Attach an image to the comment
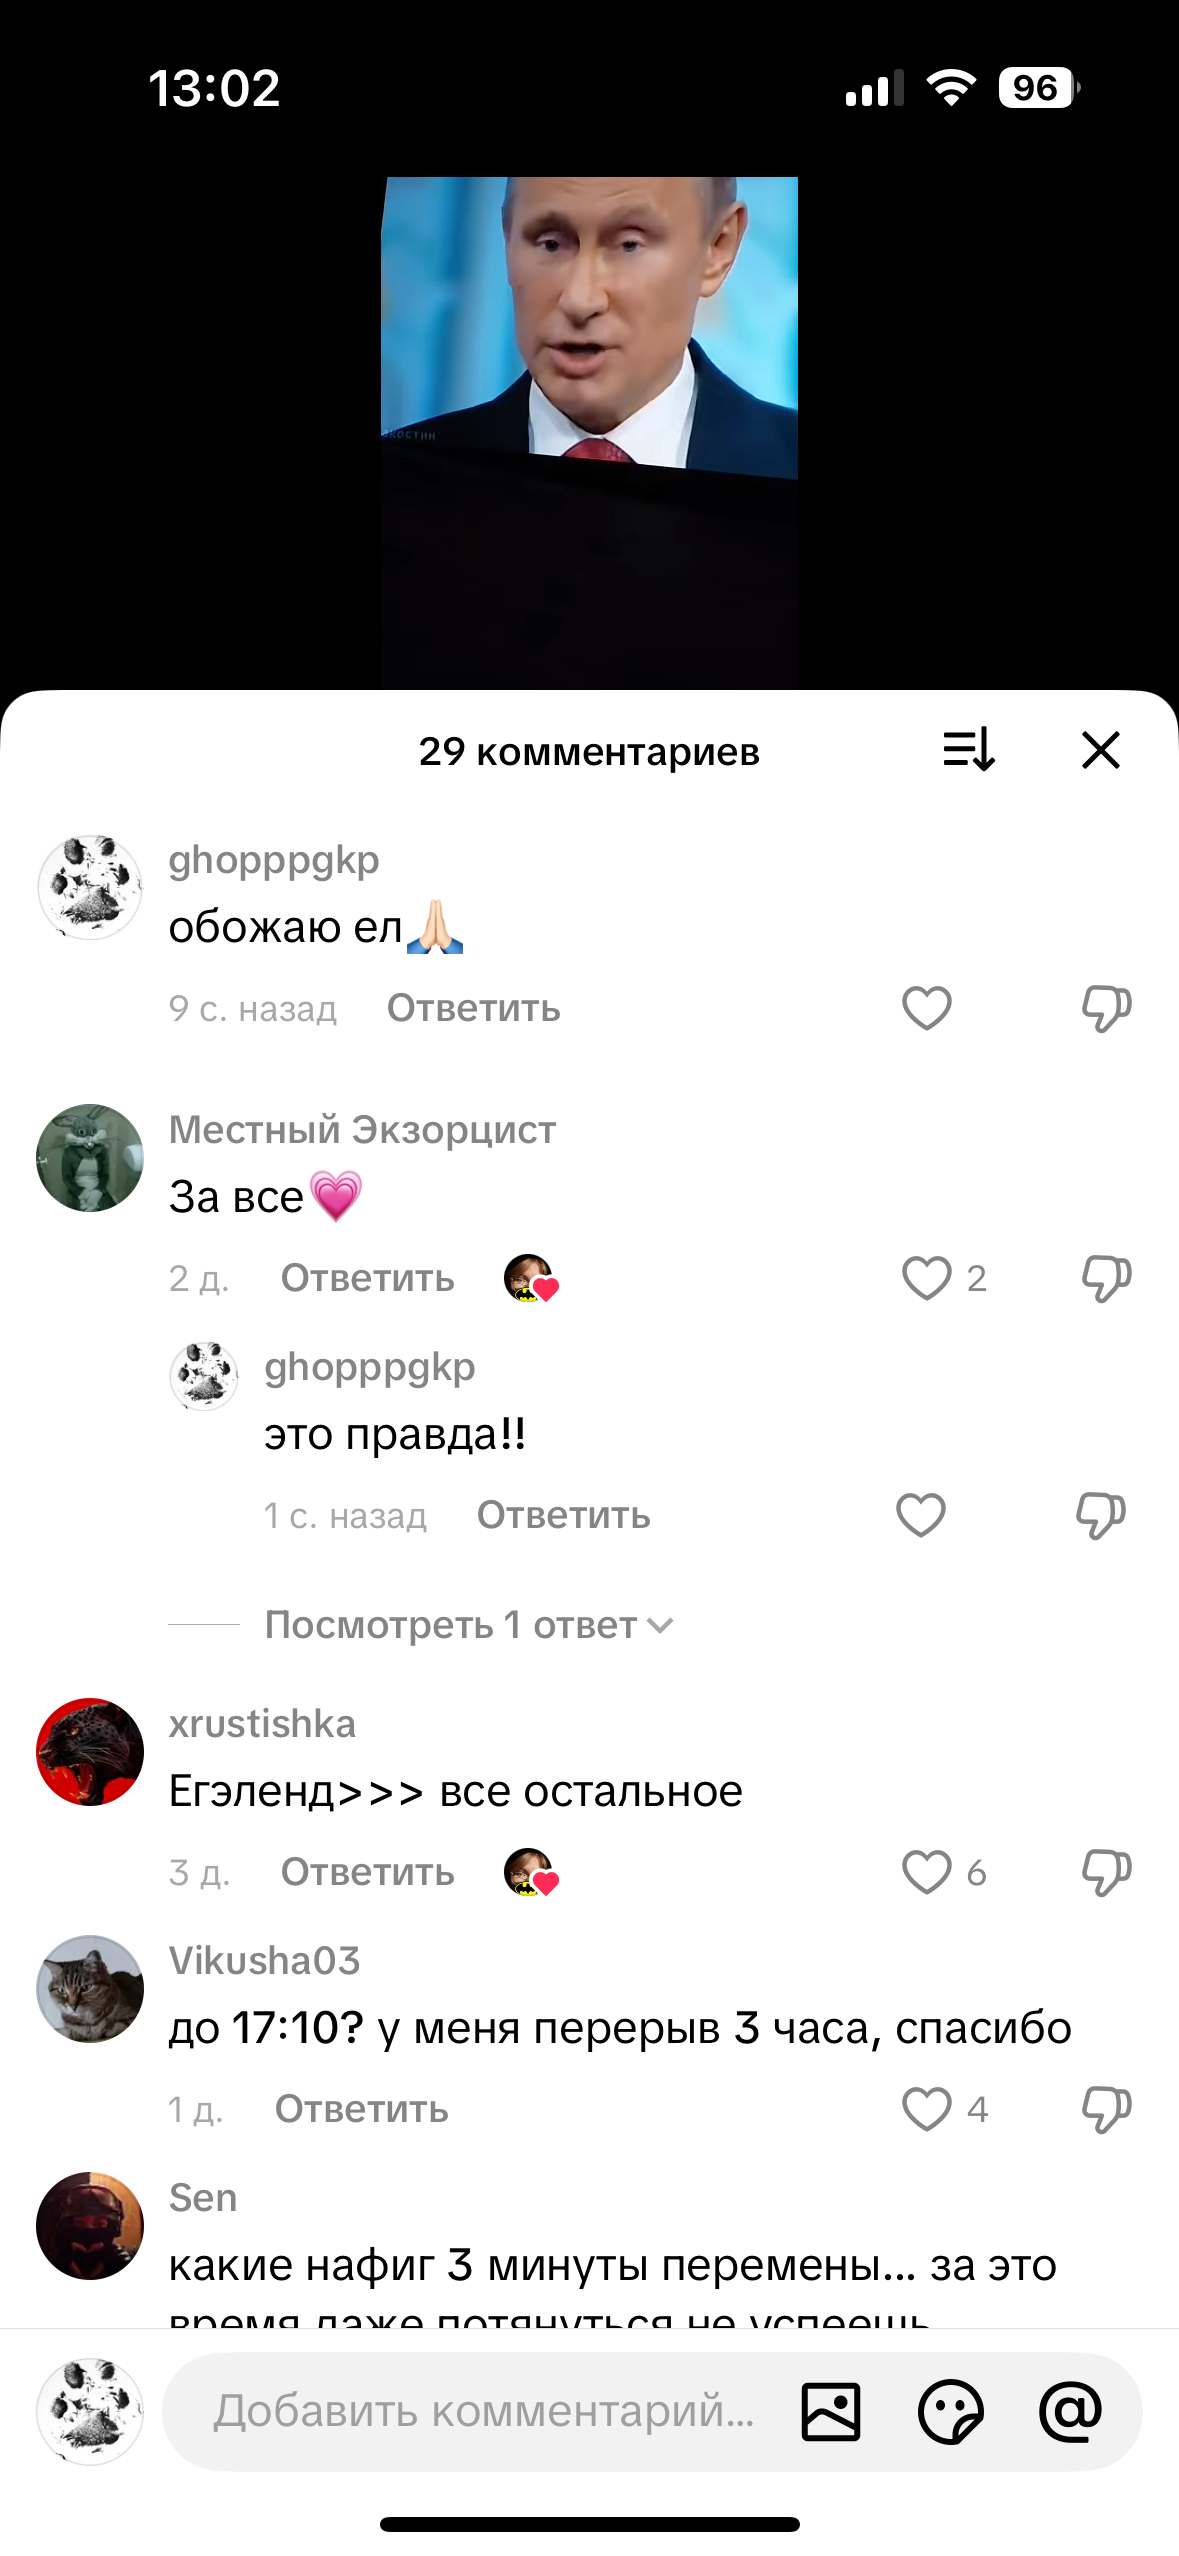Viewport: 1179px width, 2556px height. pyautogui.click(x=830, y=2412)
